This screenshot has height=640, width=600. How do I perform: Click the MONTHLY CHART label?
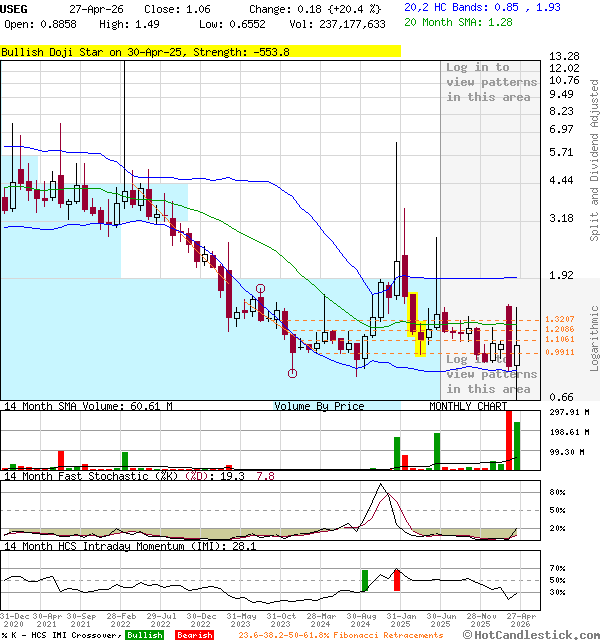click(x=469, y=406)
